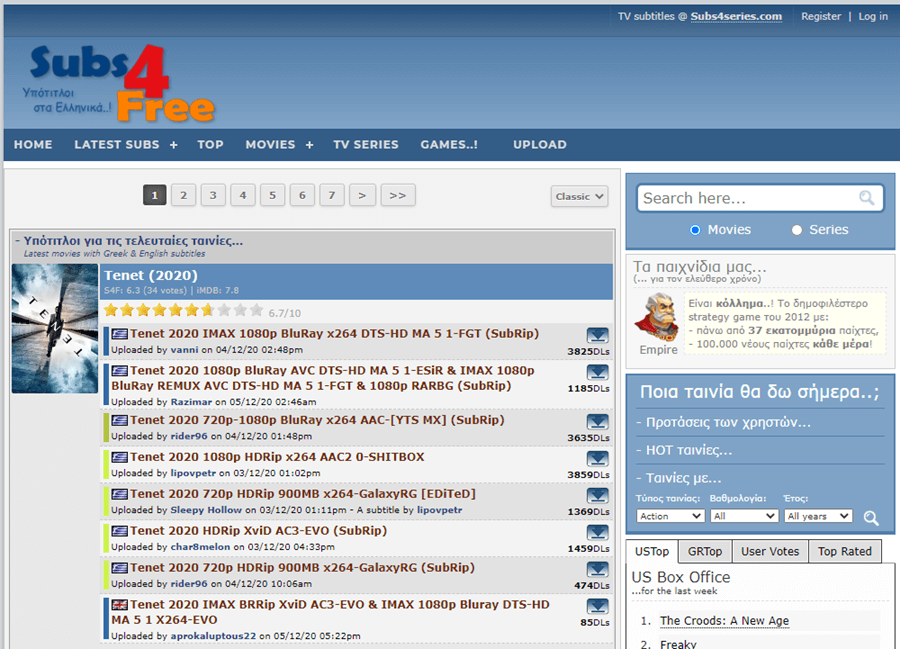Open the Classic view dropdown
This screenshot has height=649, width=900.
[579, 196]
